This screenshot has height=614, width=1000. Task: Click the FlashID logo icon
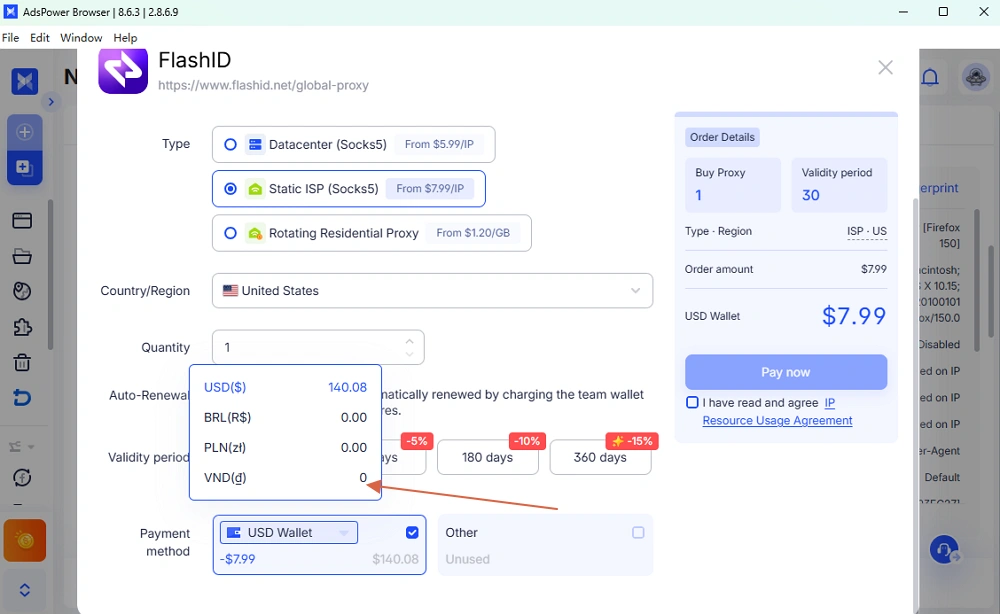tap(123, 71)
